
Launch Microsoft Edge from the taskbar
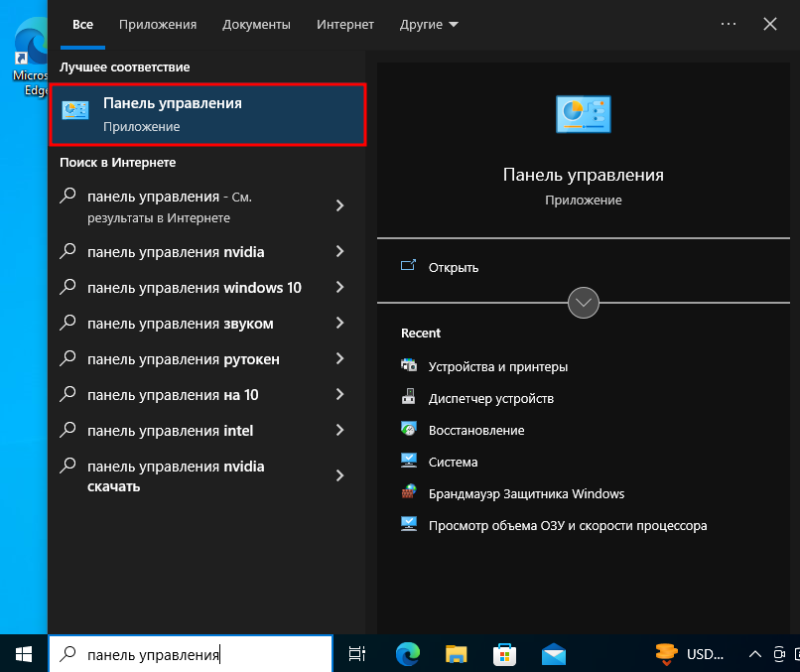coord(408,654)
